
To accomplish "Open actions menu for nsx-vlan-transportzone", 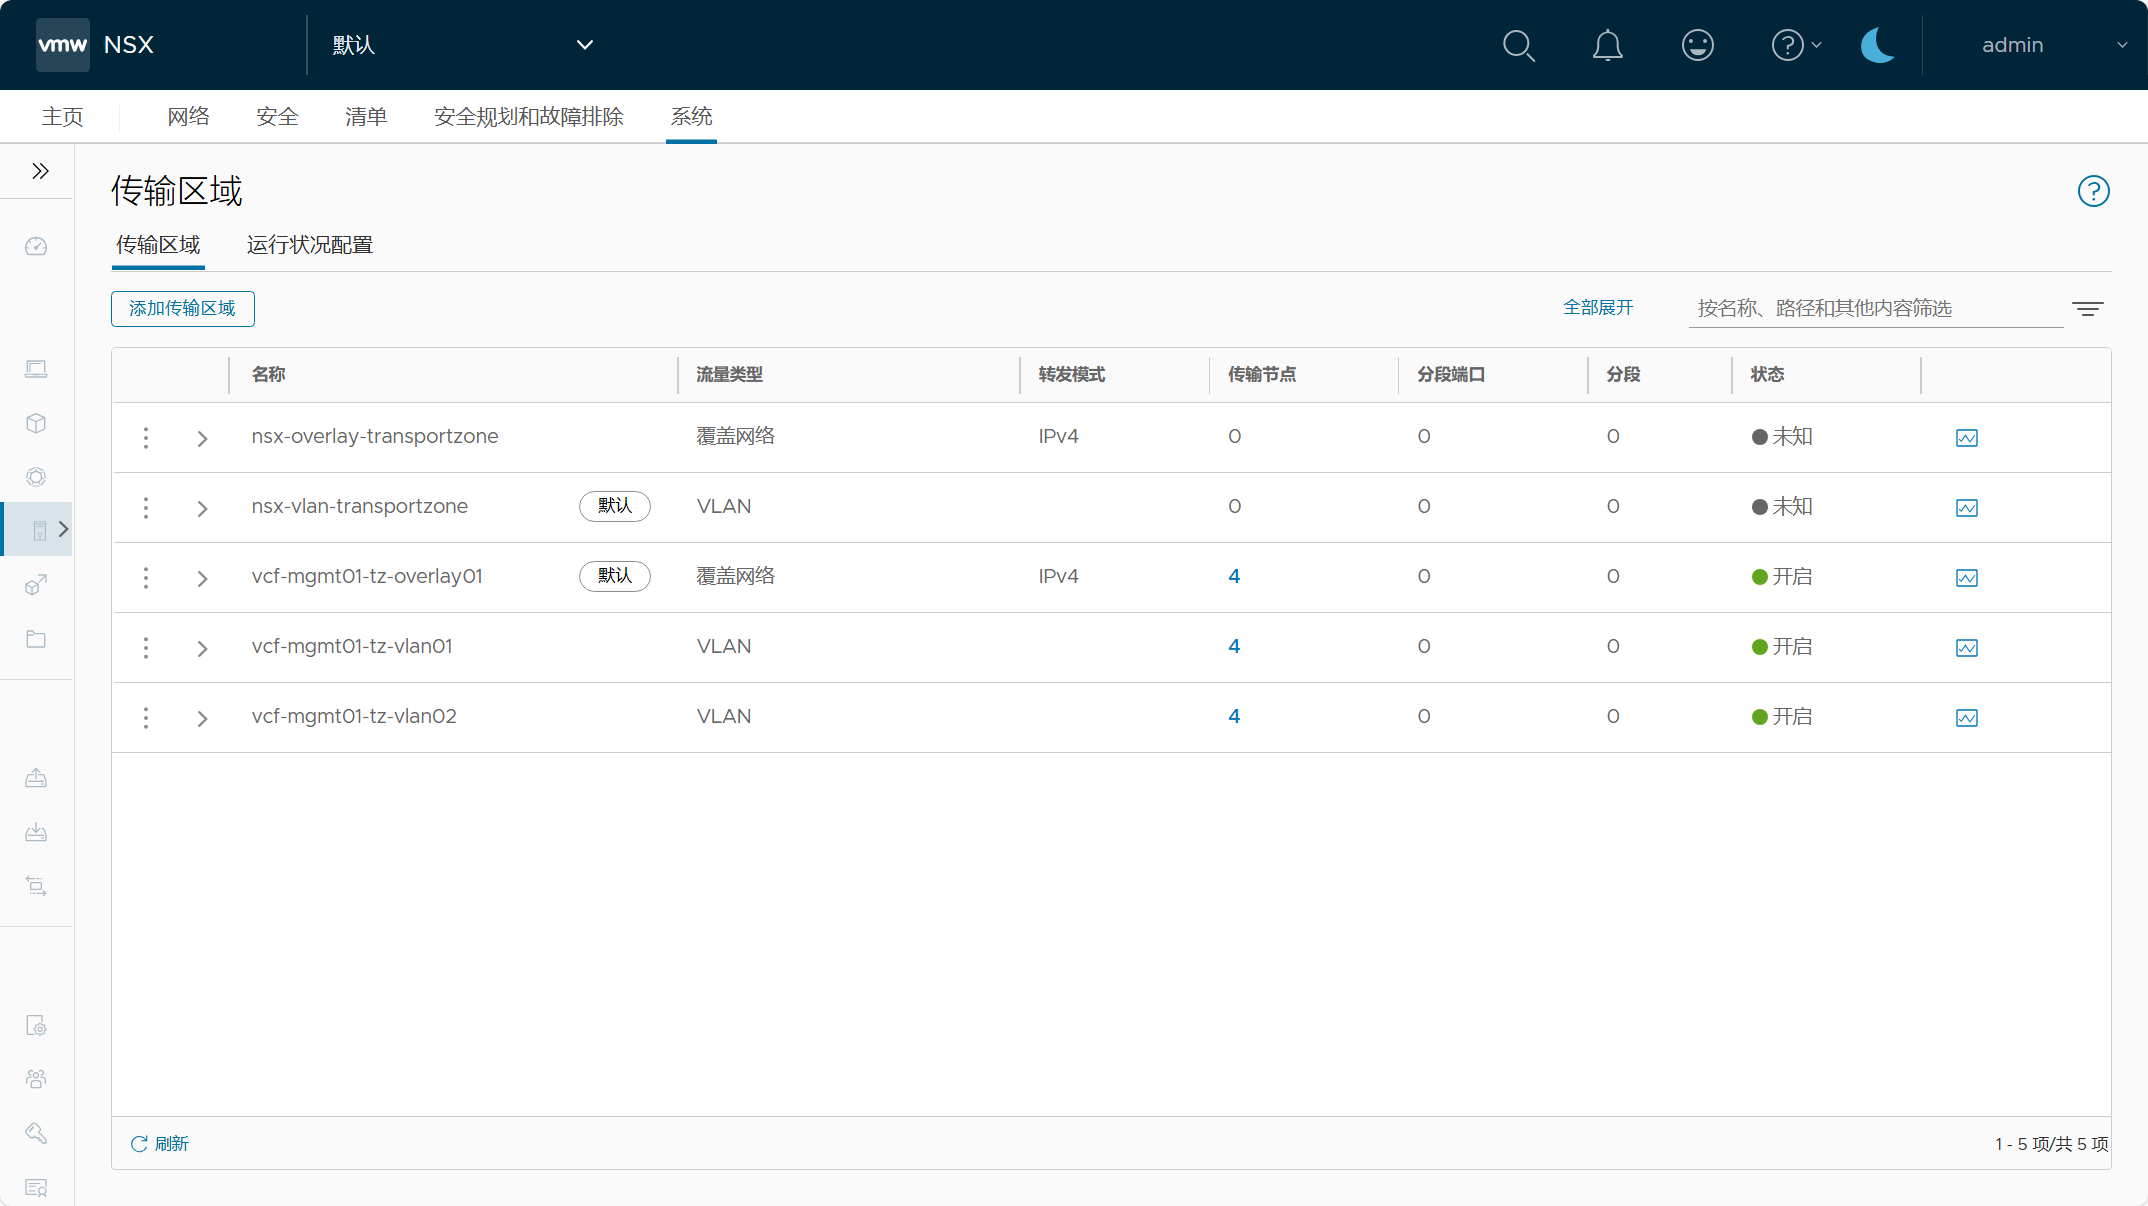I will [x=146, y=507].
